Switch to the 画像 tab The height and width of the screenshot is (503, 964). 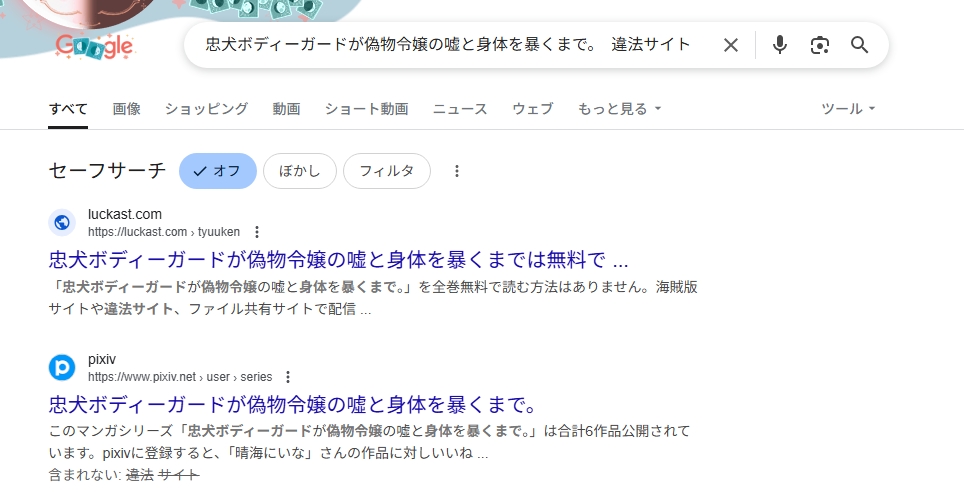(127, 109)
